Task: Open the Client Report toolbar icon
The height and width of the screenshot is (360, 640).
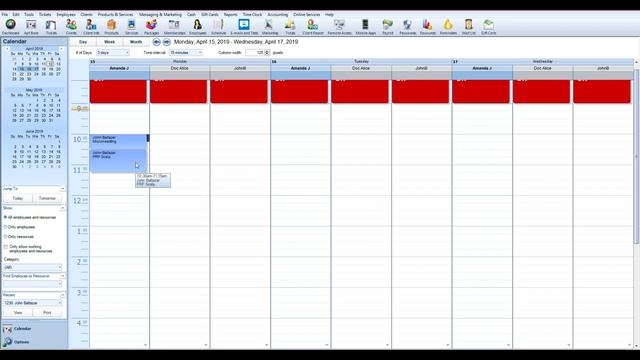Action: pyautogui.click(x=313, y=27)
